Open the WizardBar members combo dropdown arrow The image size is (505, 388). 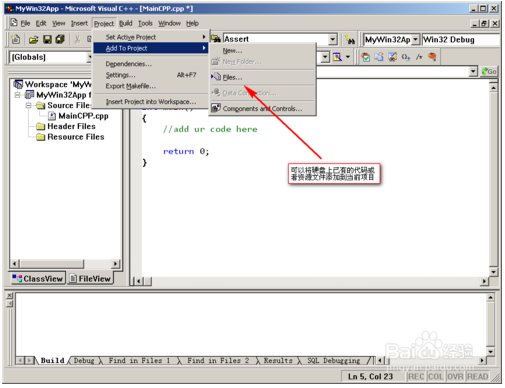[325, 57]
